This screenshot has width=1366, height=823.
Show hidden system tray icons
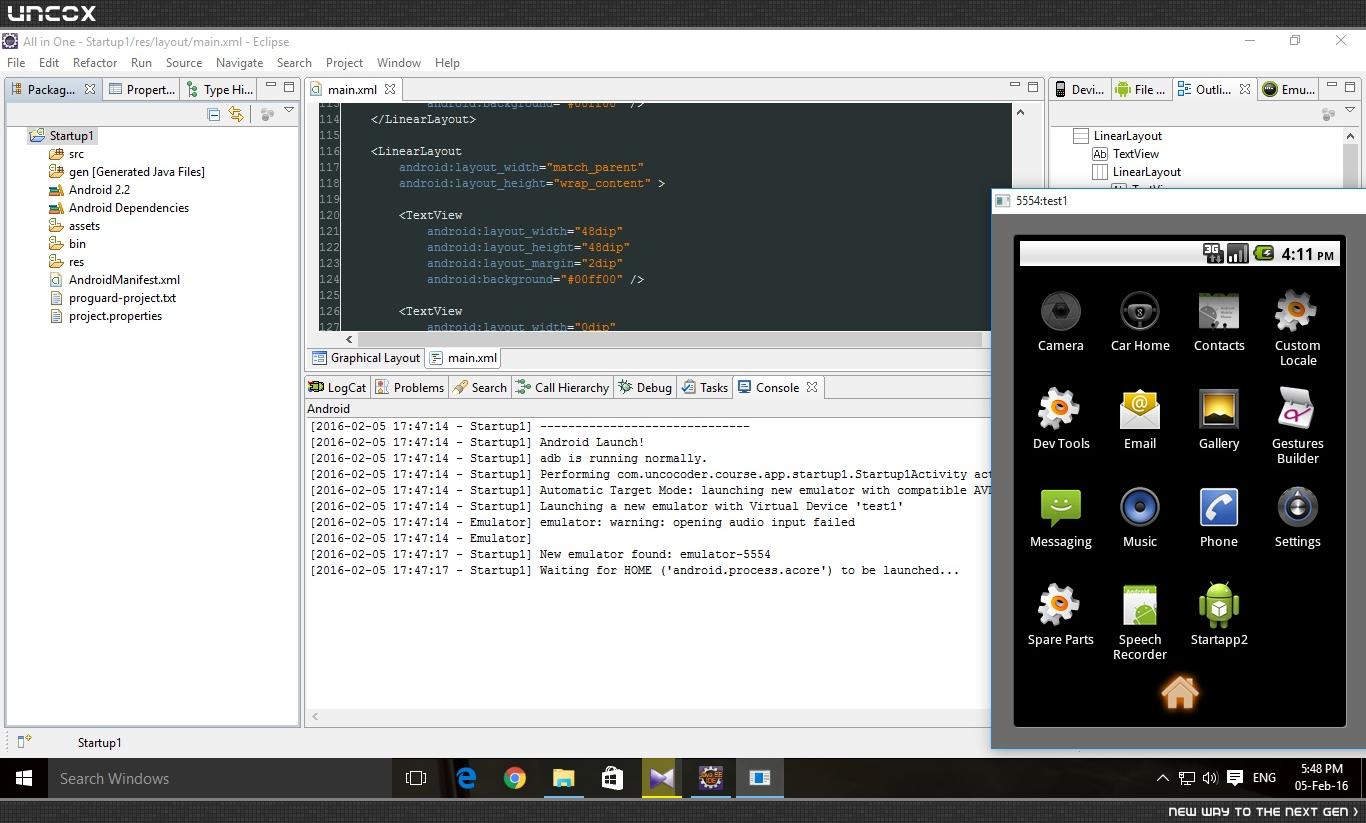(1162, 778)
